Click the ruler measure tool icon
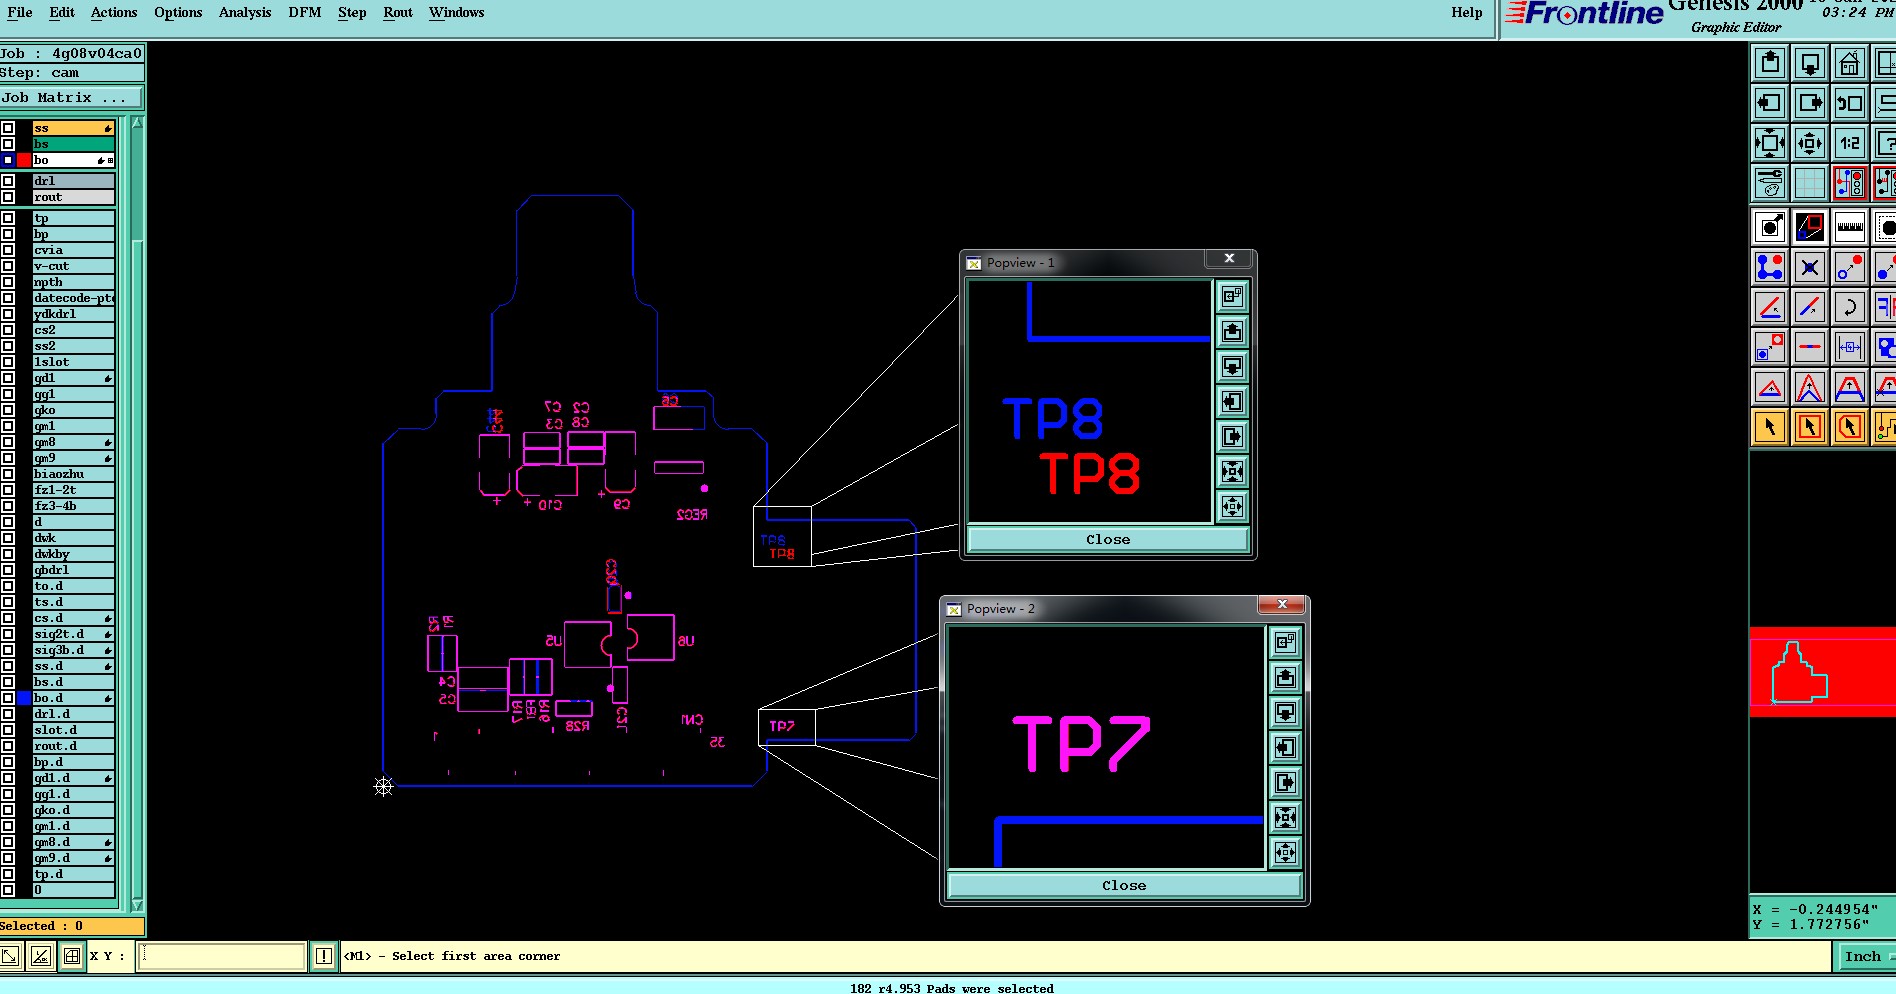This screenshot has width=1896, height=994. pos(1850,227)
